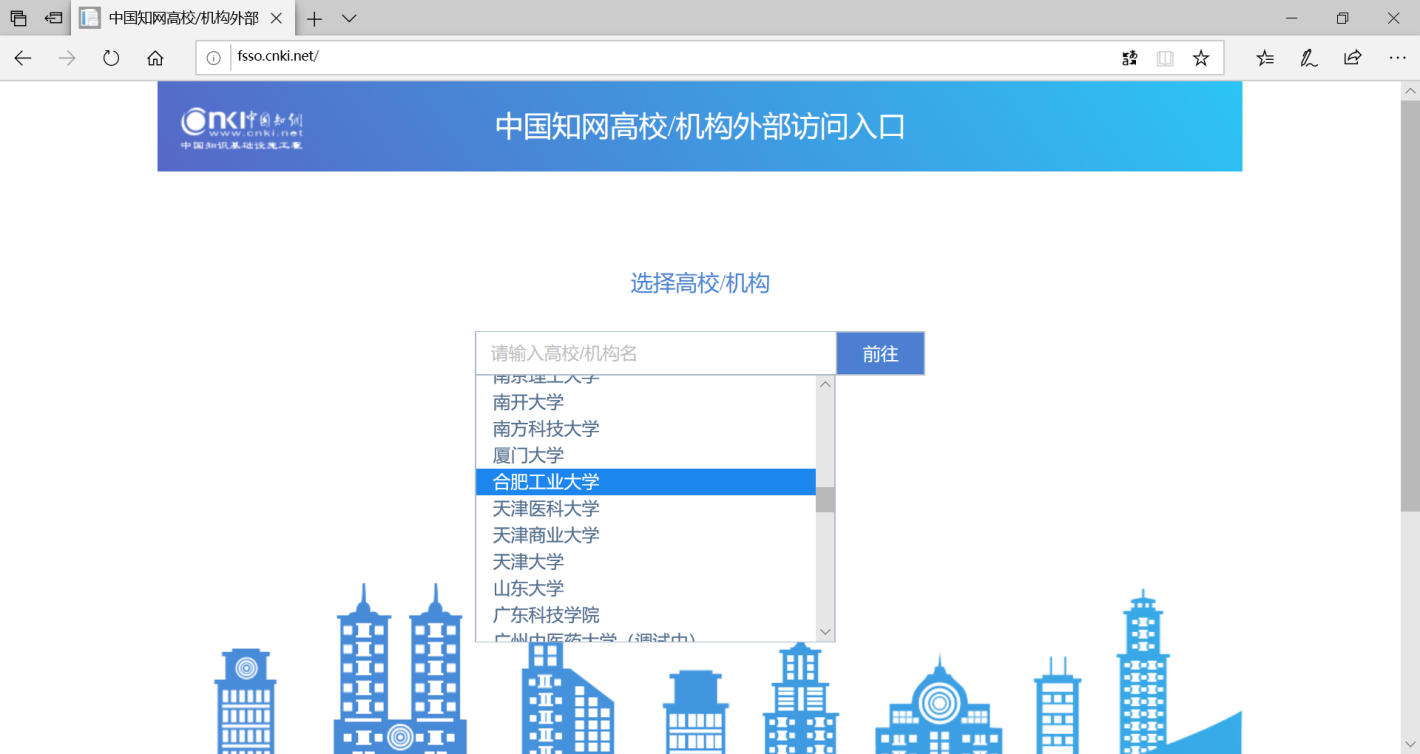Select 天津商业大学 from the list
This screenshot has height=754, width=1420.
pos(646,535)
